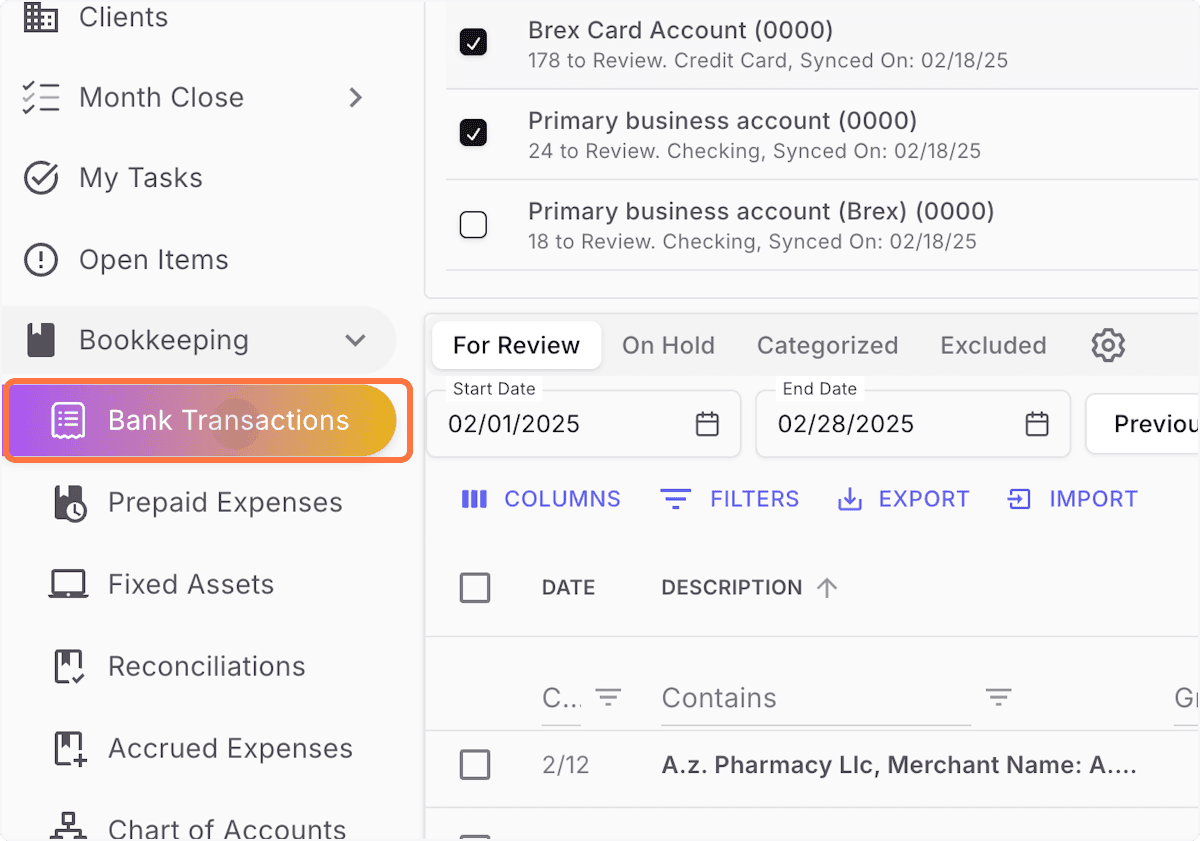Click the IMPORT button
Viewport: 1200px width, 841px height.
1071,498
